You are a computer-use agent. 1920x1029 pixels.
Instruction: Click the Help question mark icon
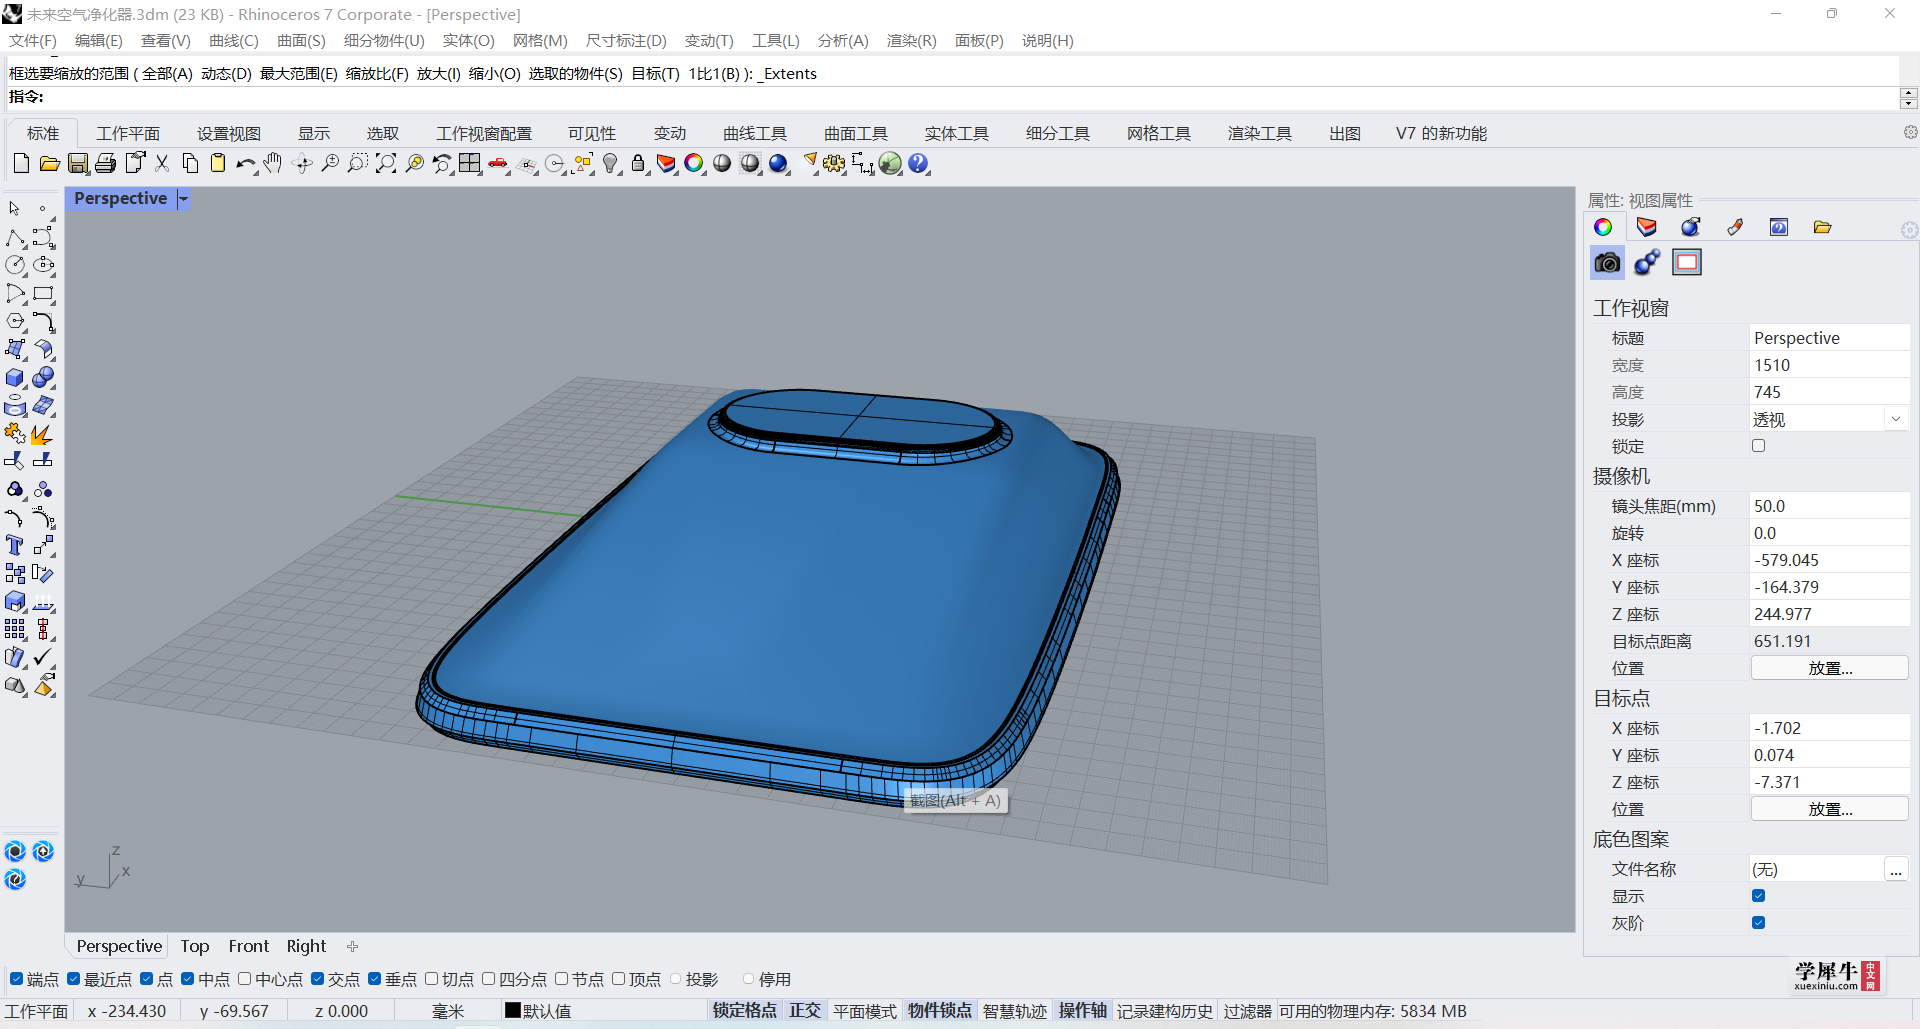point(918,163)
